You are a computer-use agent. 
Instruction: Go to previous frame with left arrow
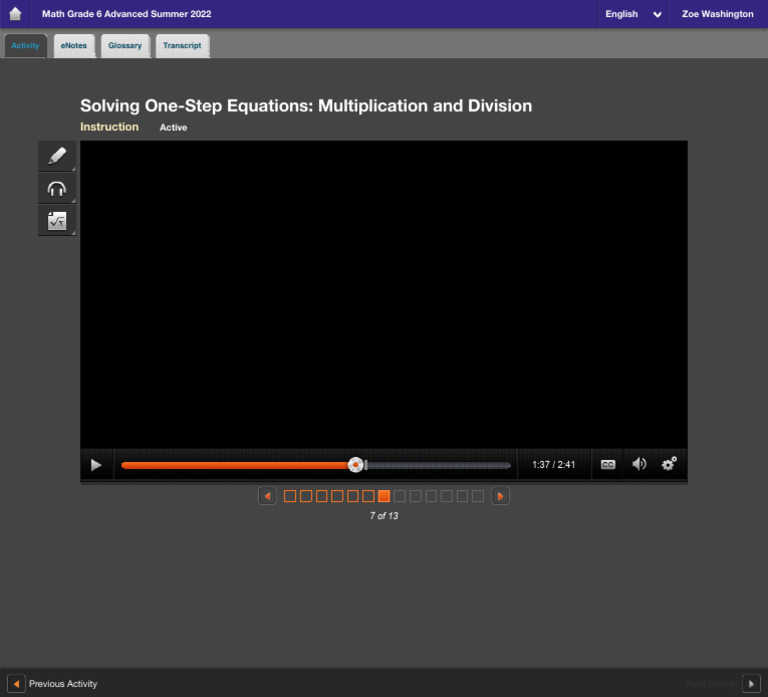[267, 496]
